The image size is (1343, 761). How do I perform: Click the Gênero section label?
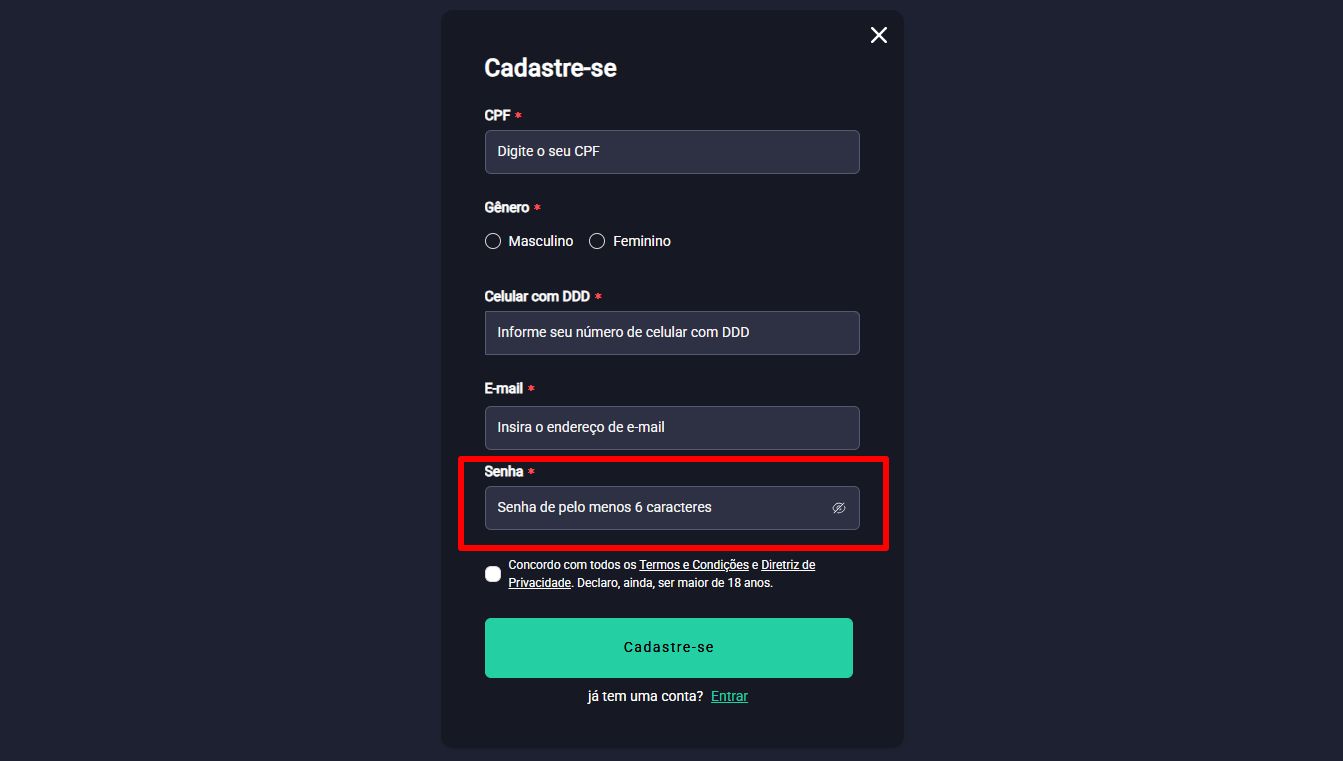pyautogui.click(x=507, y=208)
